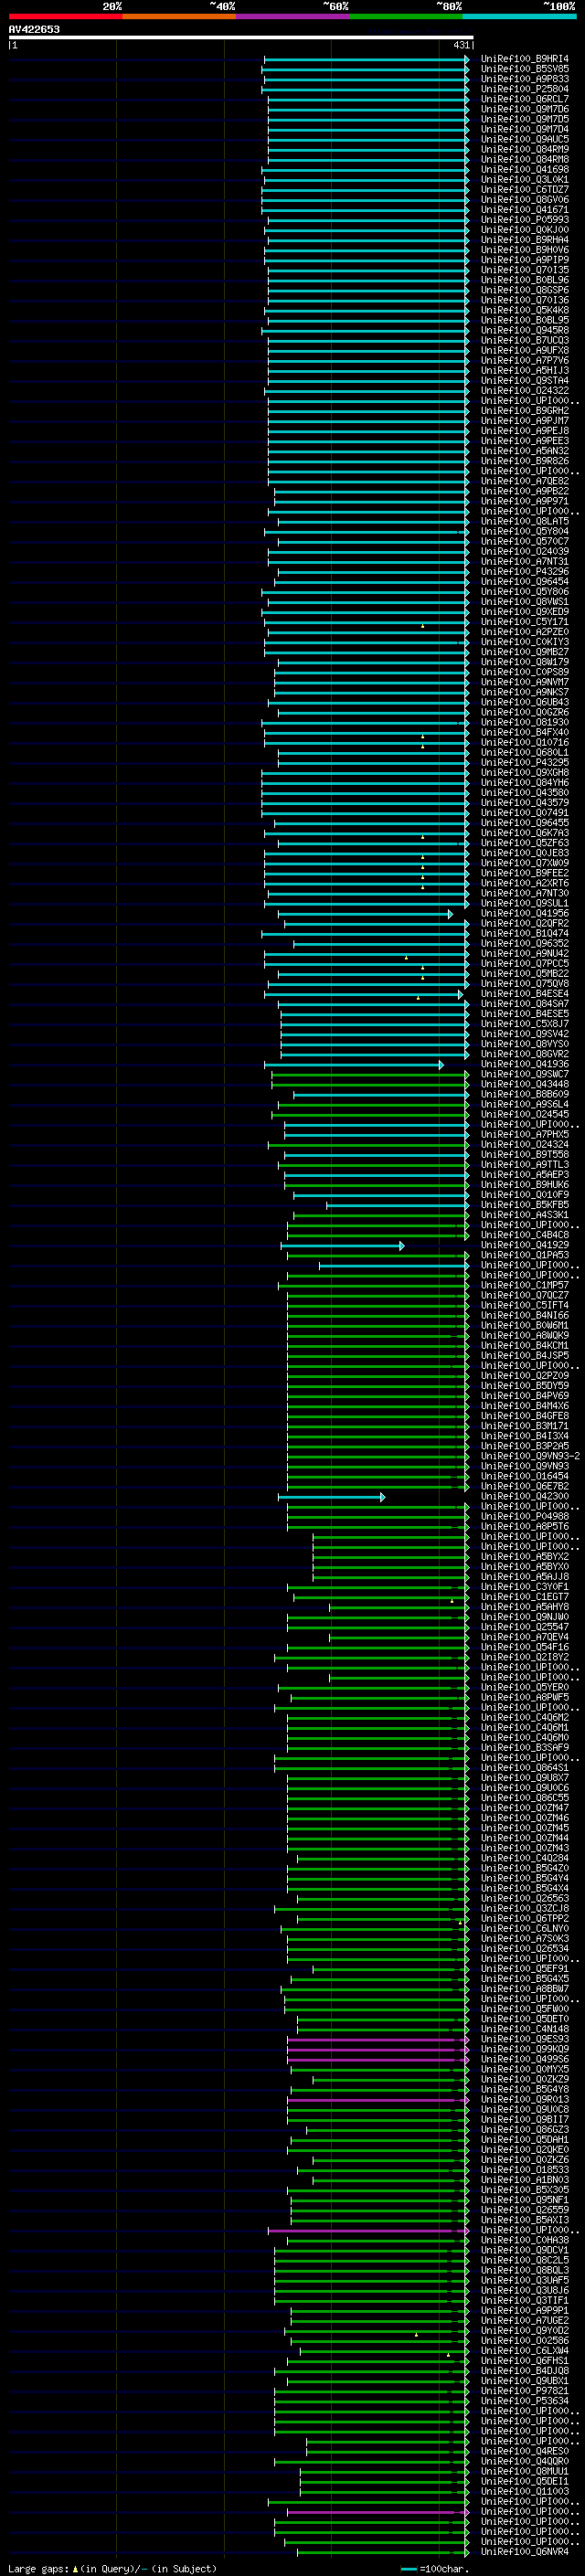Open hit UniRef100_Q9AUC5

[x=524, y=139]
